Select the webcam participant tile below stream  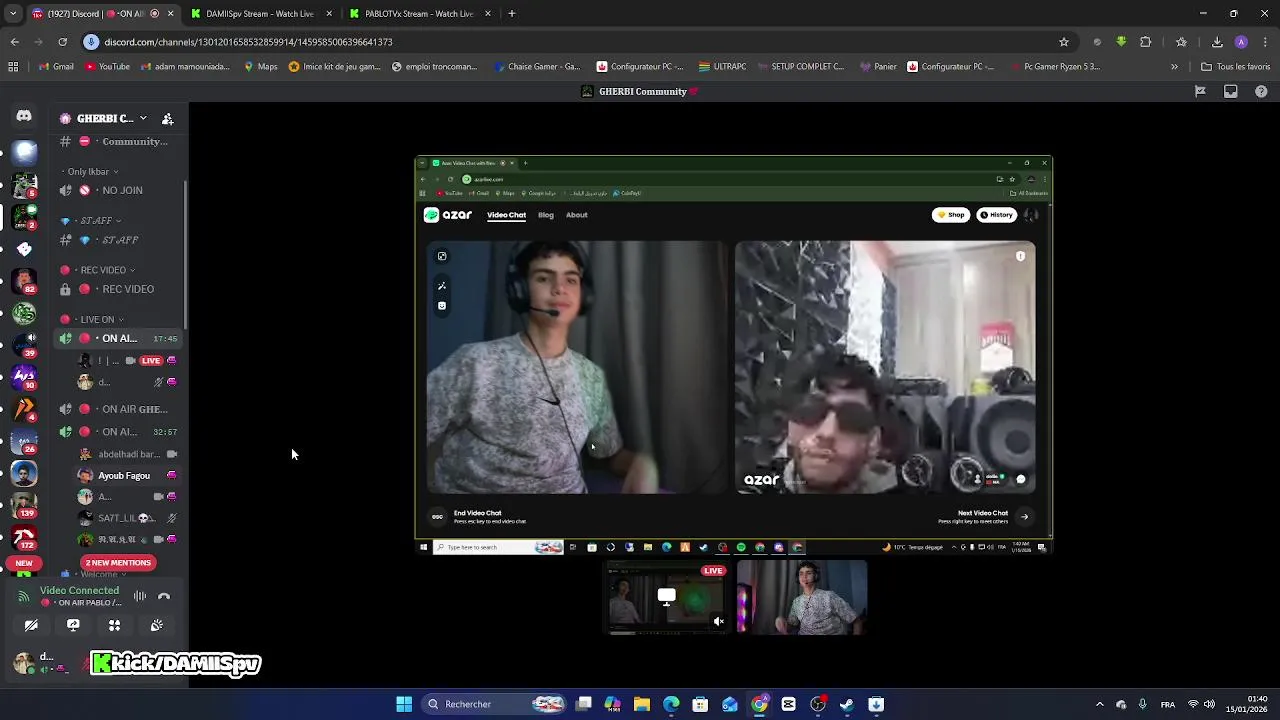click(x=802, y=597)
